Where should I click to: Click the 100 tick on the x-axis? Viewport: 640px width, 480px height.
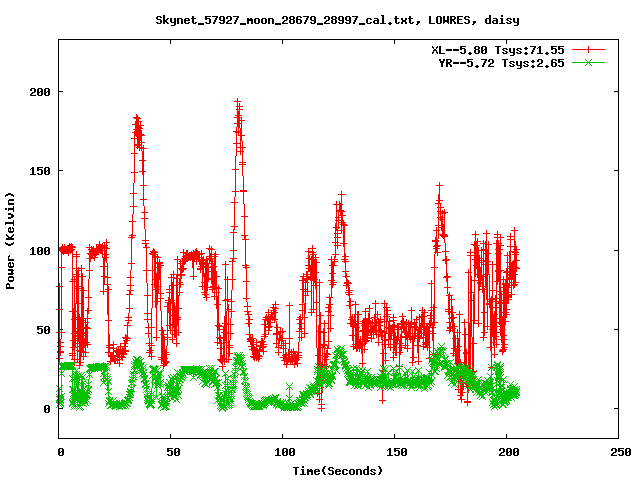pyautogui.click(x=282, y=452)
